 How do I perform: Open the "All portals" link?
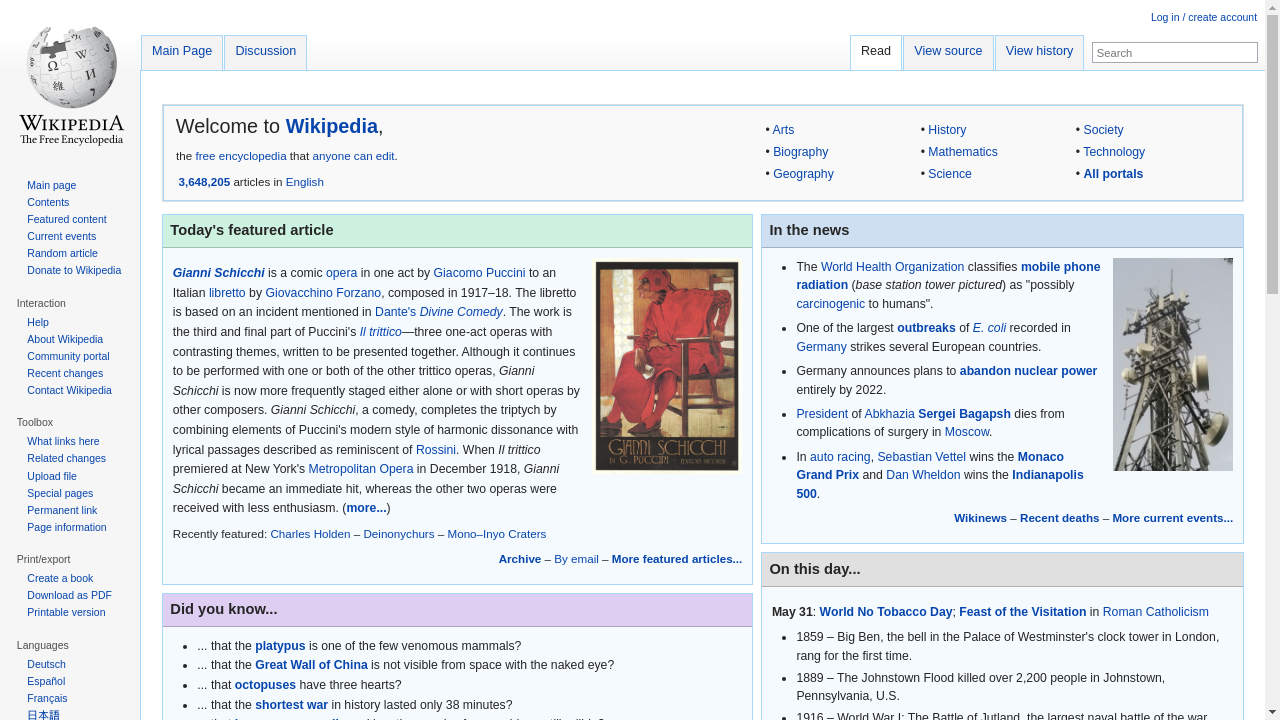point(1113,173)
